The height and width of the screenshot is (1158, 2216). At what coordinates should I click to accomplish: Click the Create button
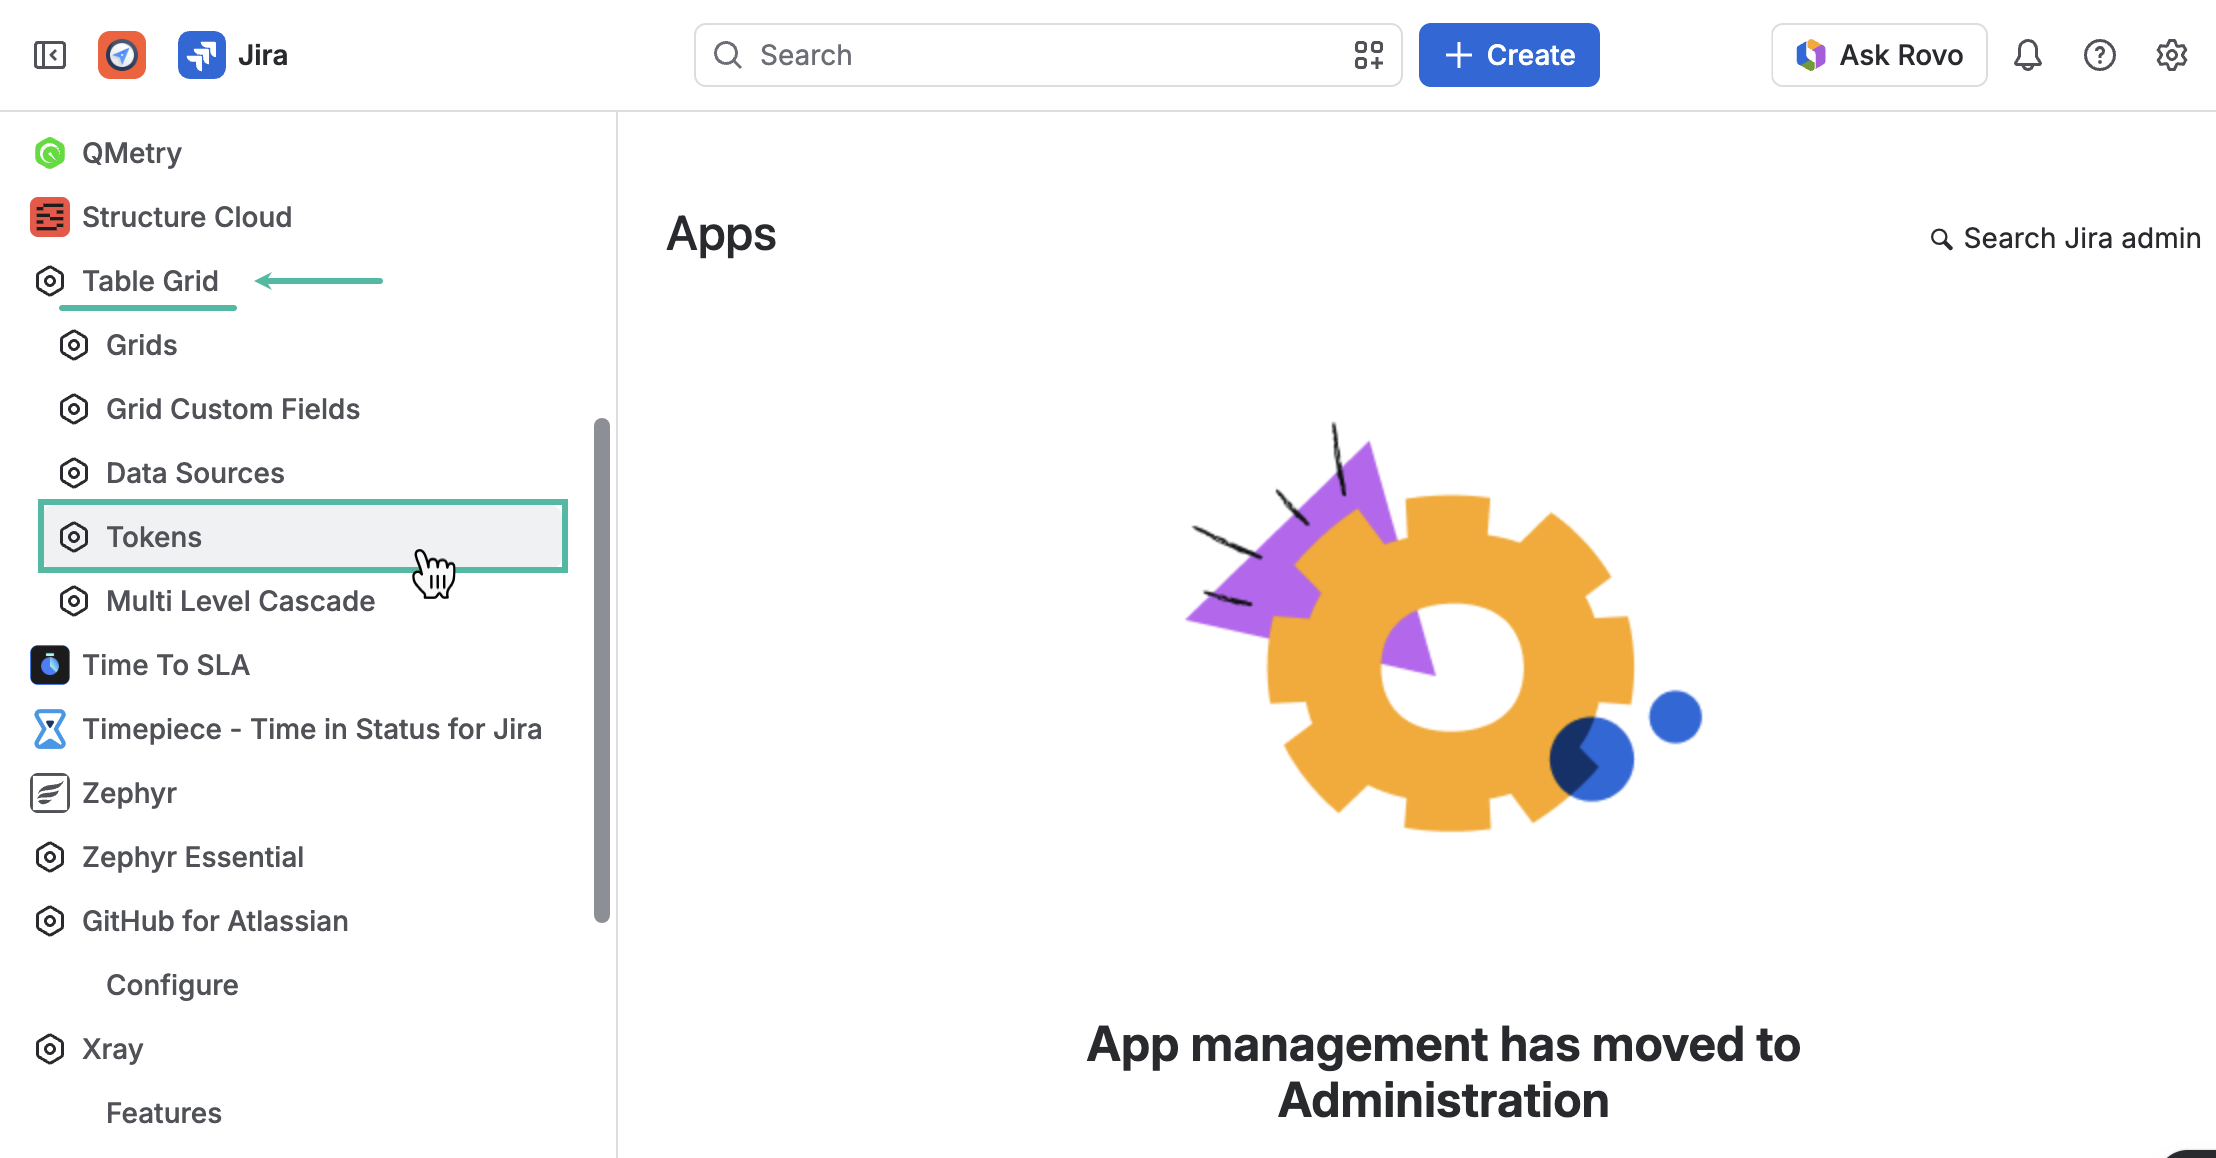tap(1509, 55)
